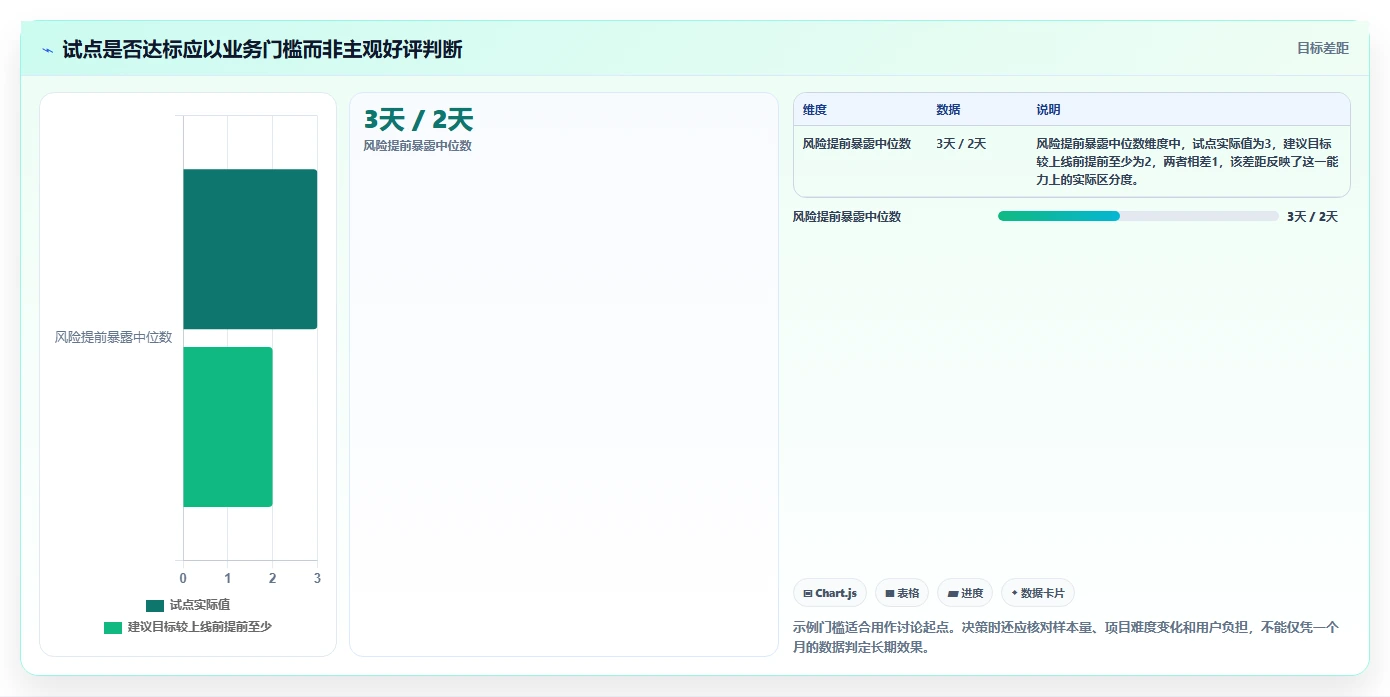Screen dimensions: 1390x697
Task: Click the large 3天 / 2天 card value
Action: 418,120
